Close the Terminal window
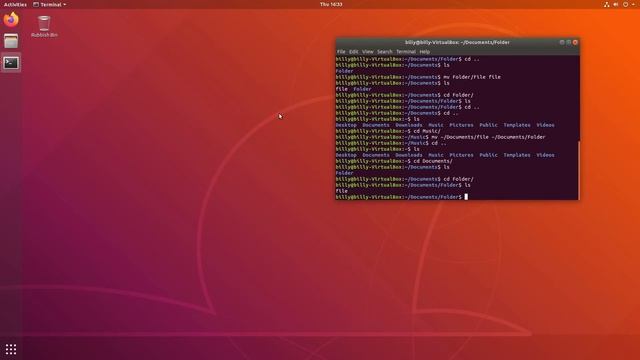The width and height of the screenshot is (640, 360). pyautogui.click(x=575, y=42)
